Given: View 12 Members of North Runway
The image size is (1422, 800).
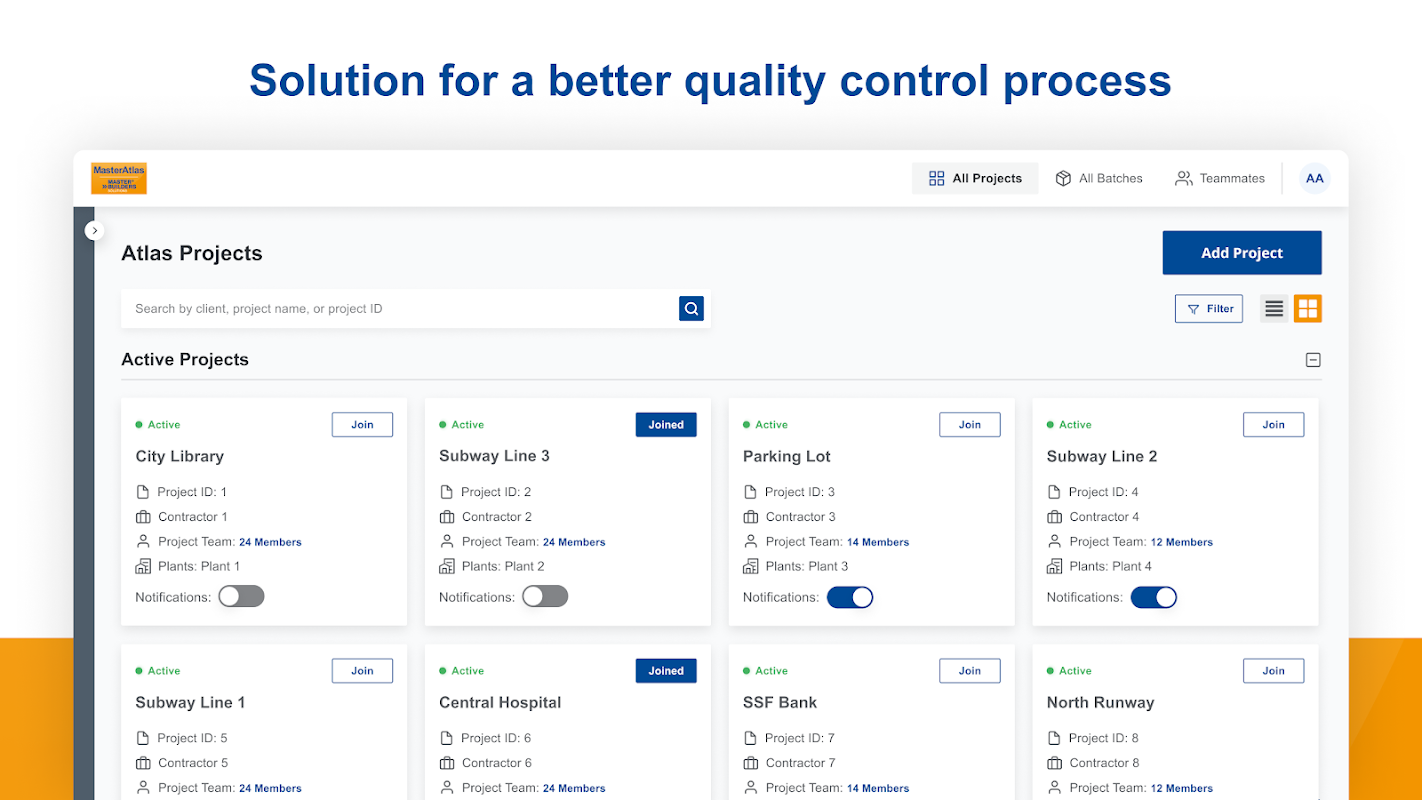Looking at the screenshot, I should tap(1182, 788).
